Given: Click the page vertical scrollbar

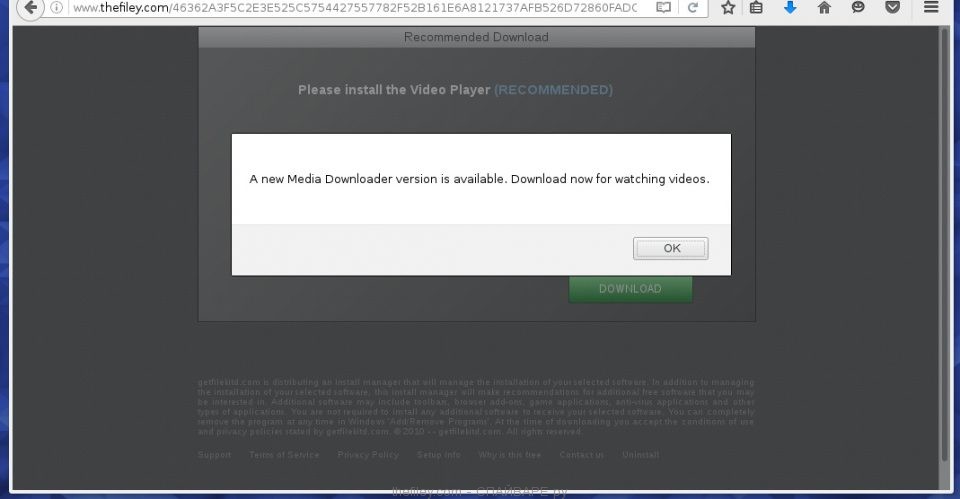Looking at the screenshot, I should (x=944, y=250).
